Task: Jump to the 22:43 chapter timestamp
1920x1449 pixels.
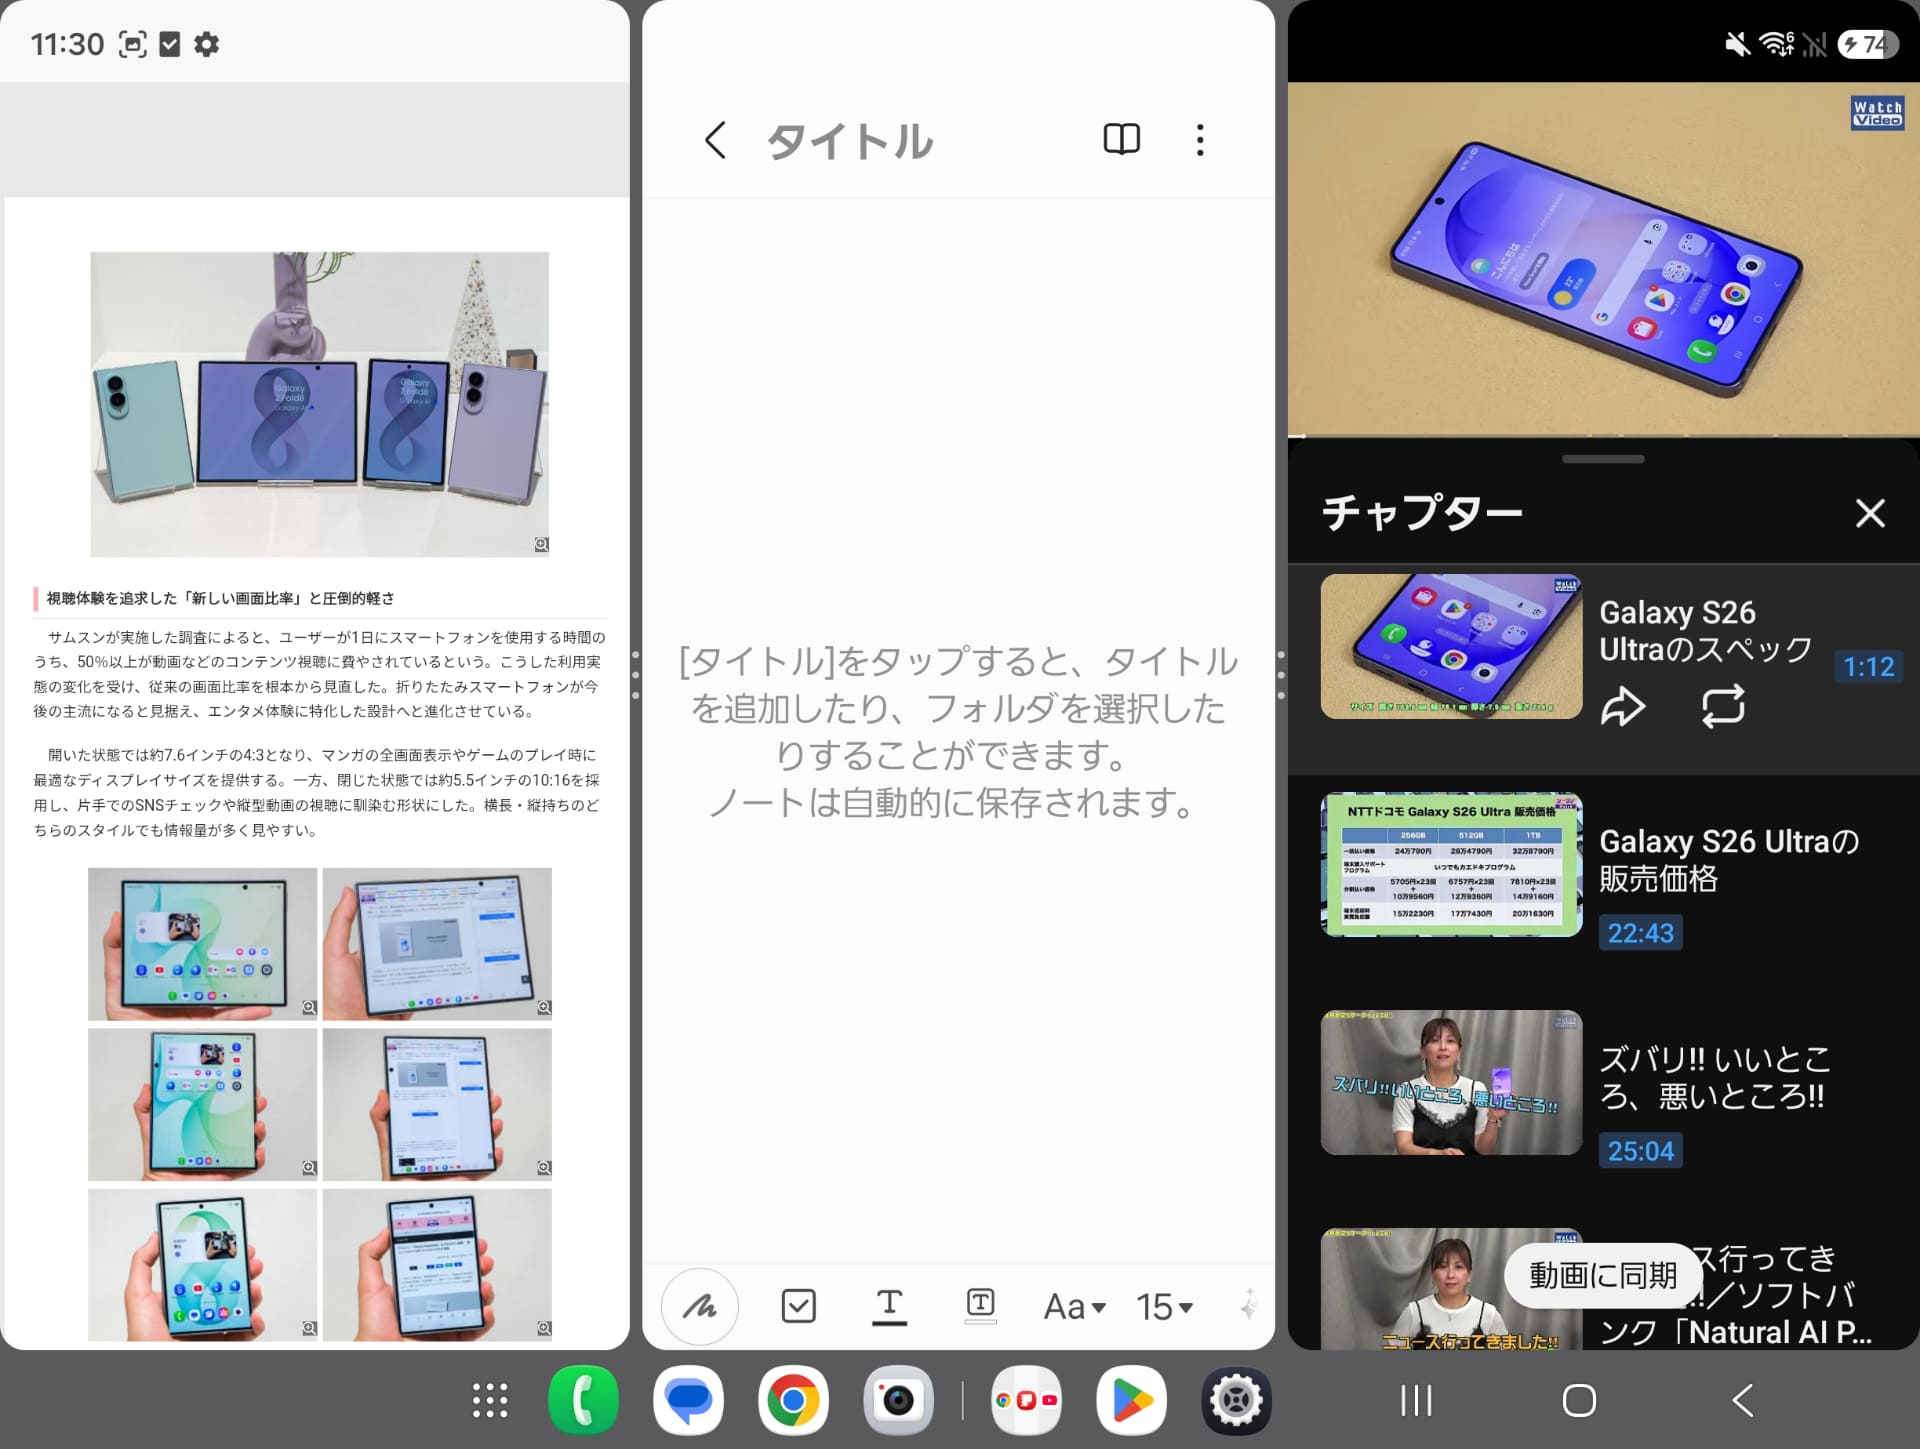Action: 1640,933
